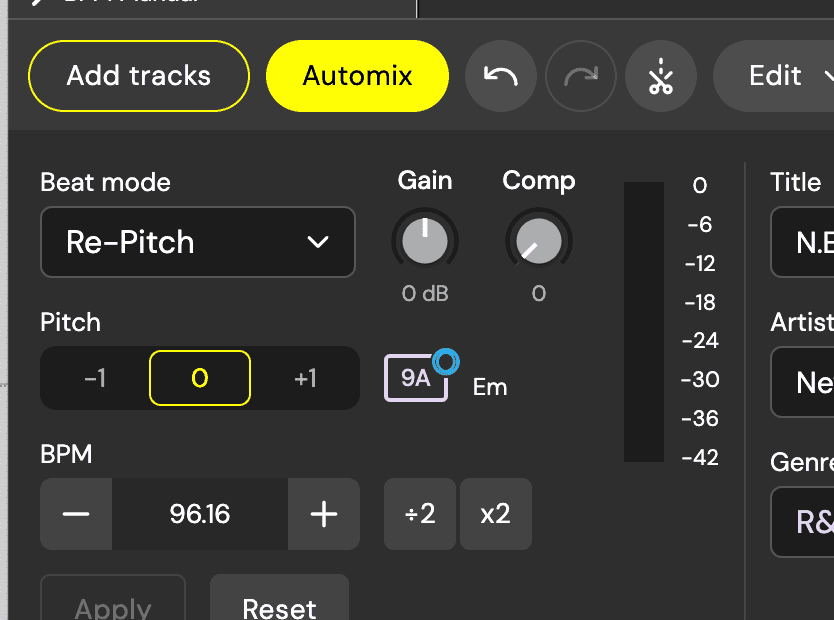This screenshot has width=834, height=620.
Task: Click the 9A key badge
Action: [x=415, y=378]
